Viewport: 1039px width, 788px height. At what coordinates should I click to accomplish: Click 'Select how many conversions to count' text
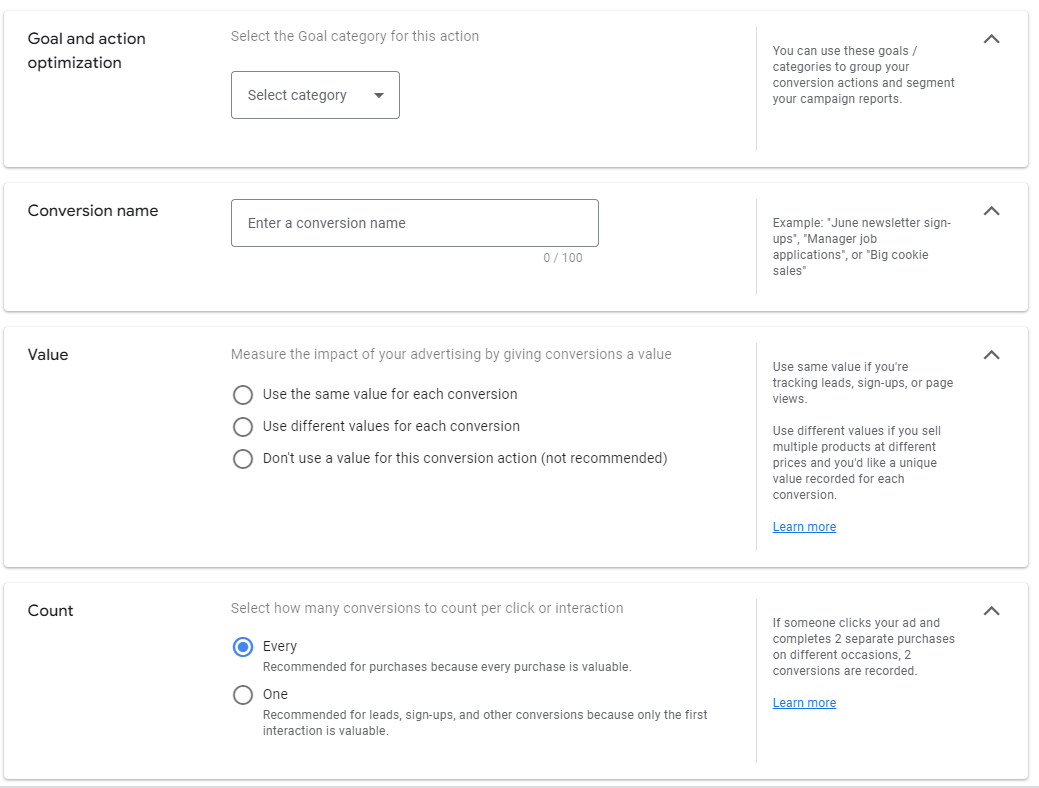[x=427, y=608]
